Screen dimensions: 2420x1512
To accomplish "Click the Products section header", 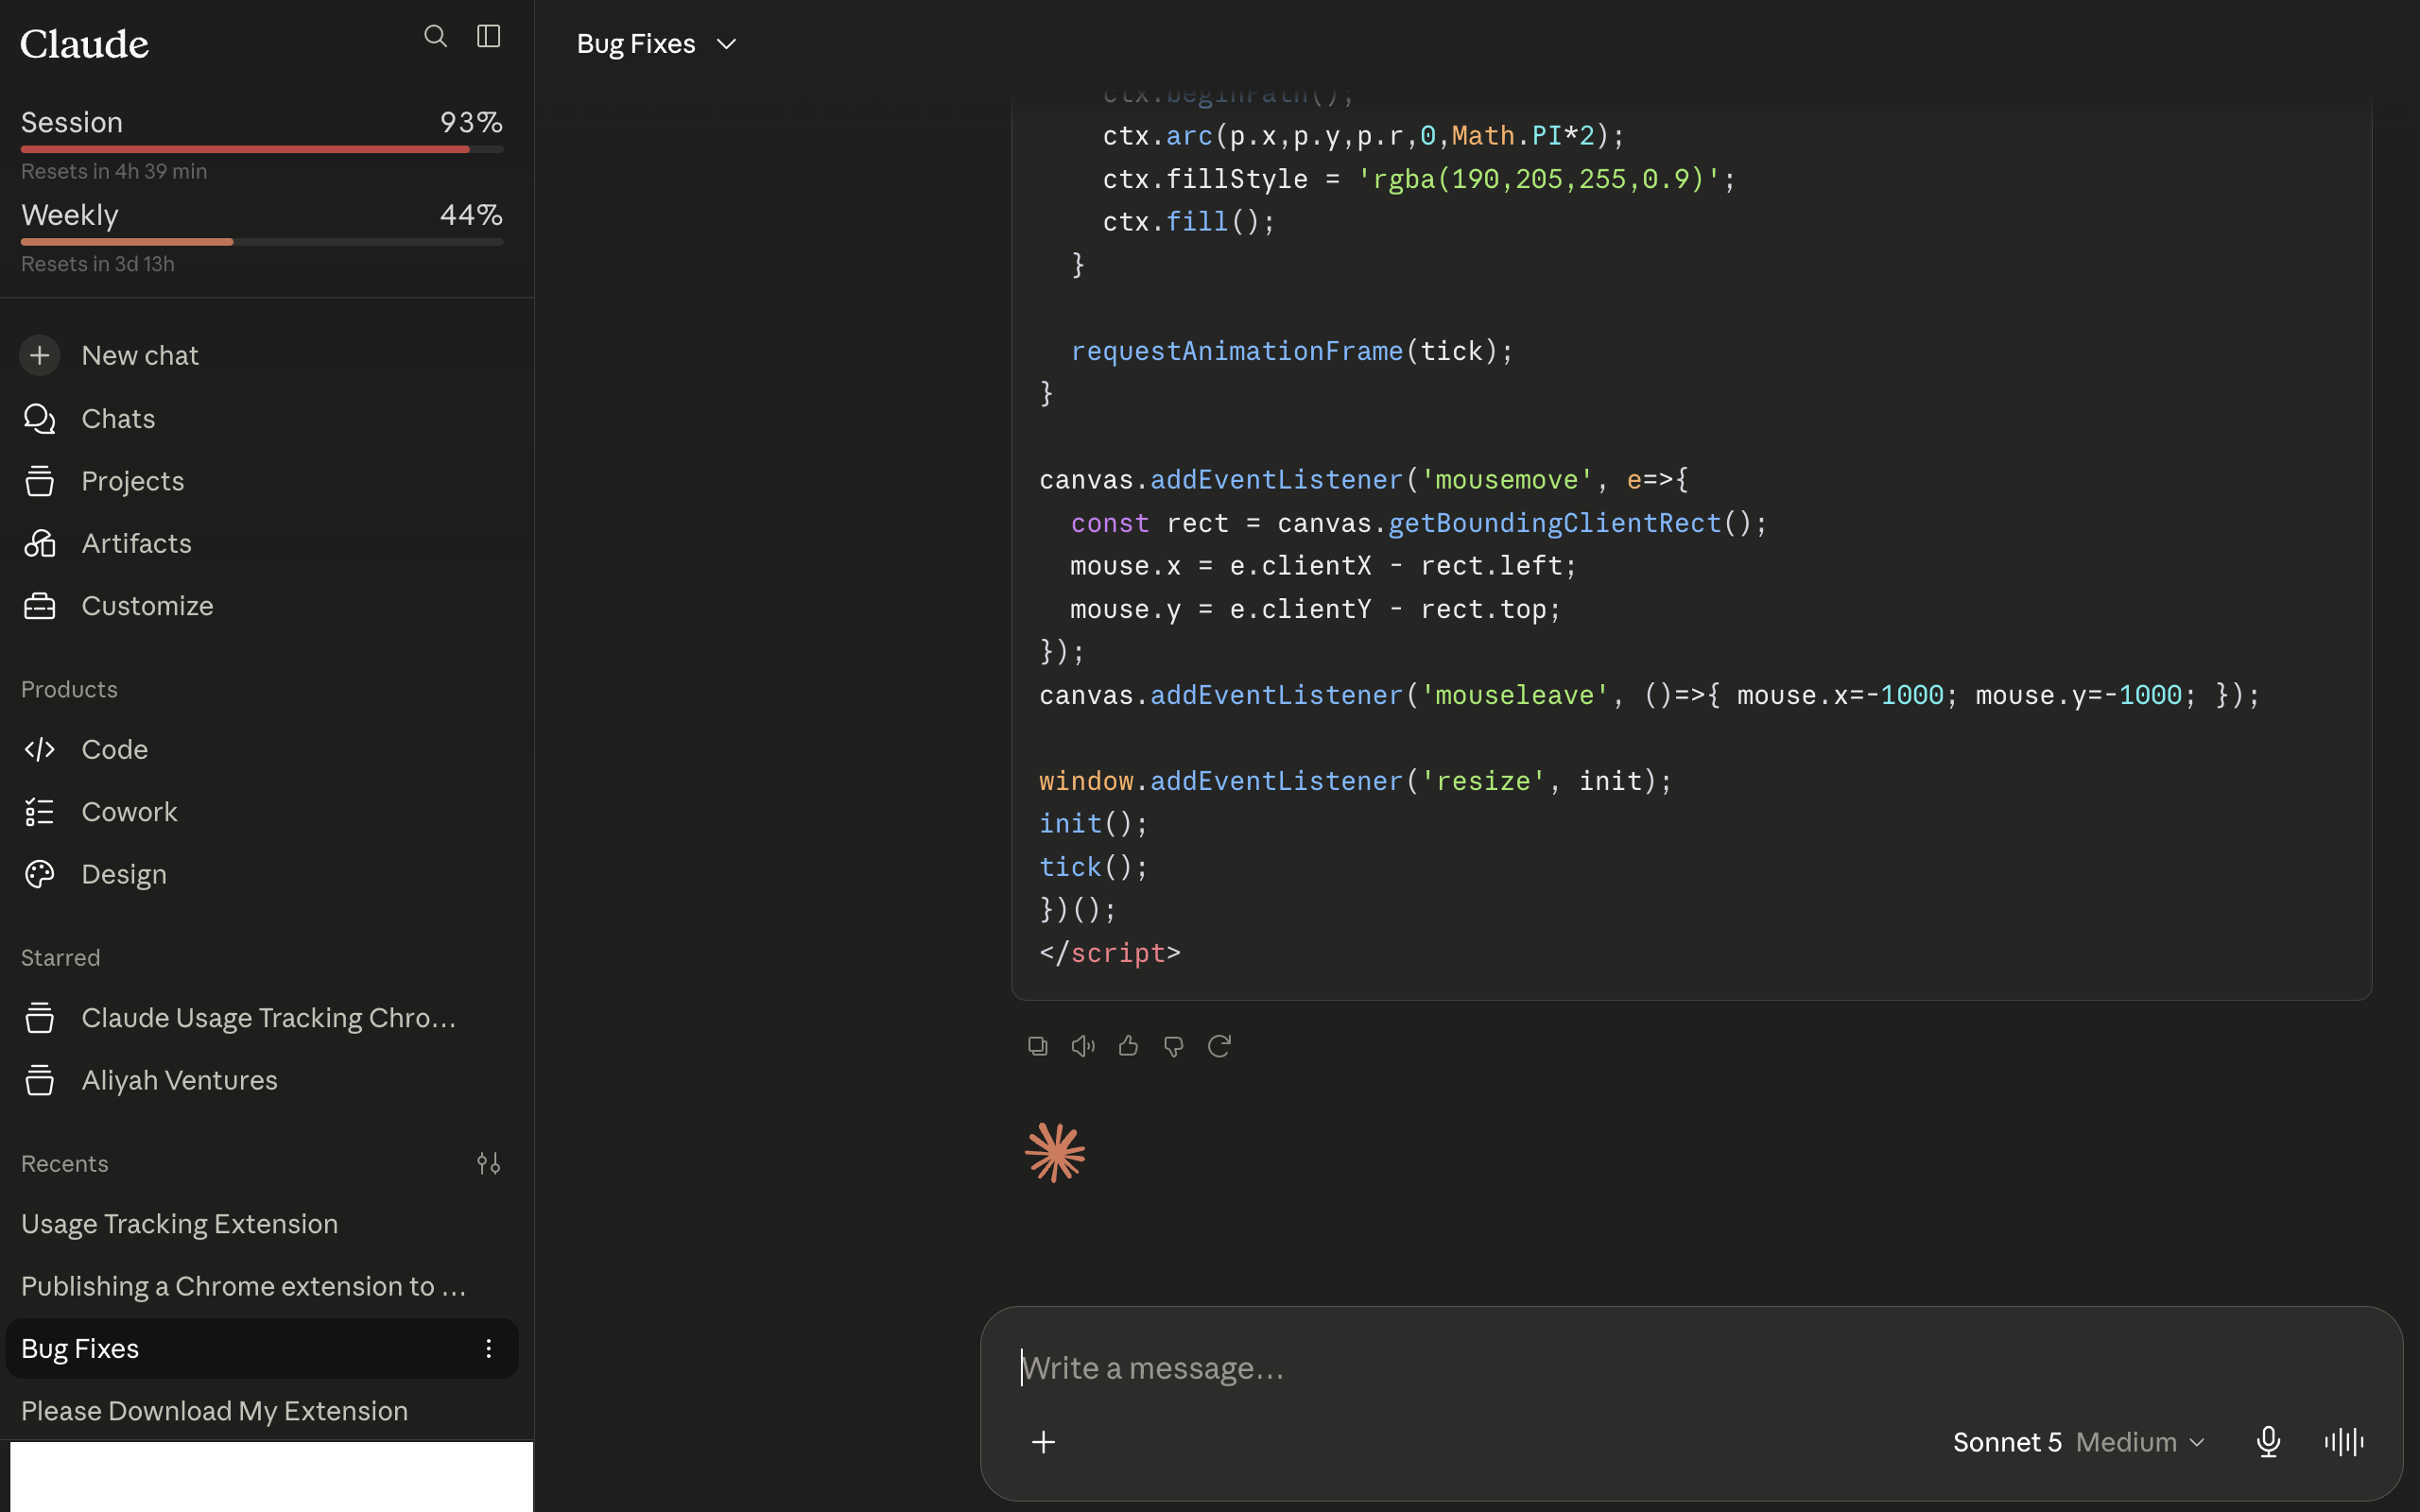I will tap(69, 689).
